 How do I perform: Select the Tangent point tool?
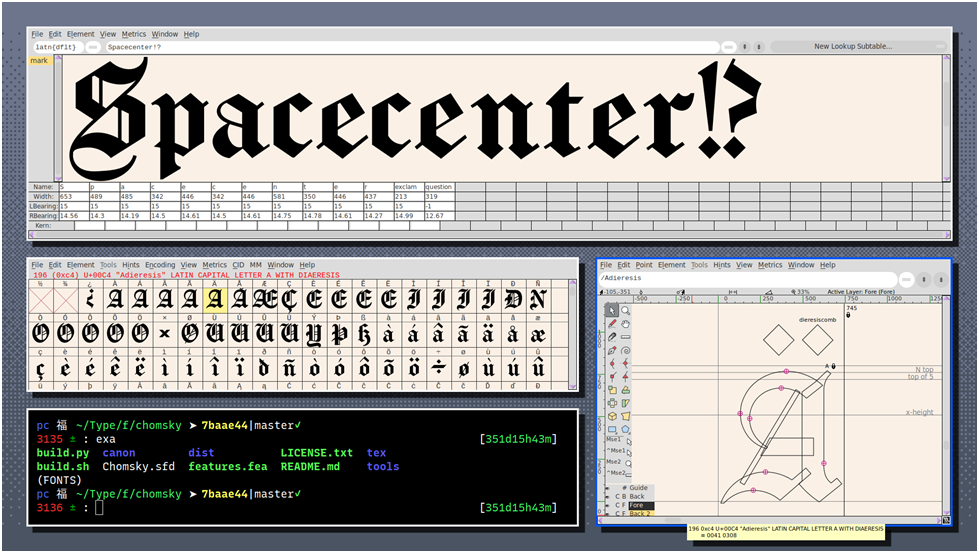coord(626,377)
